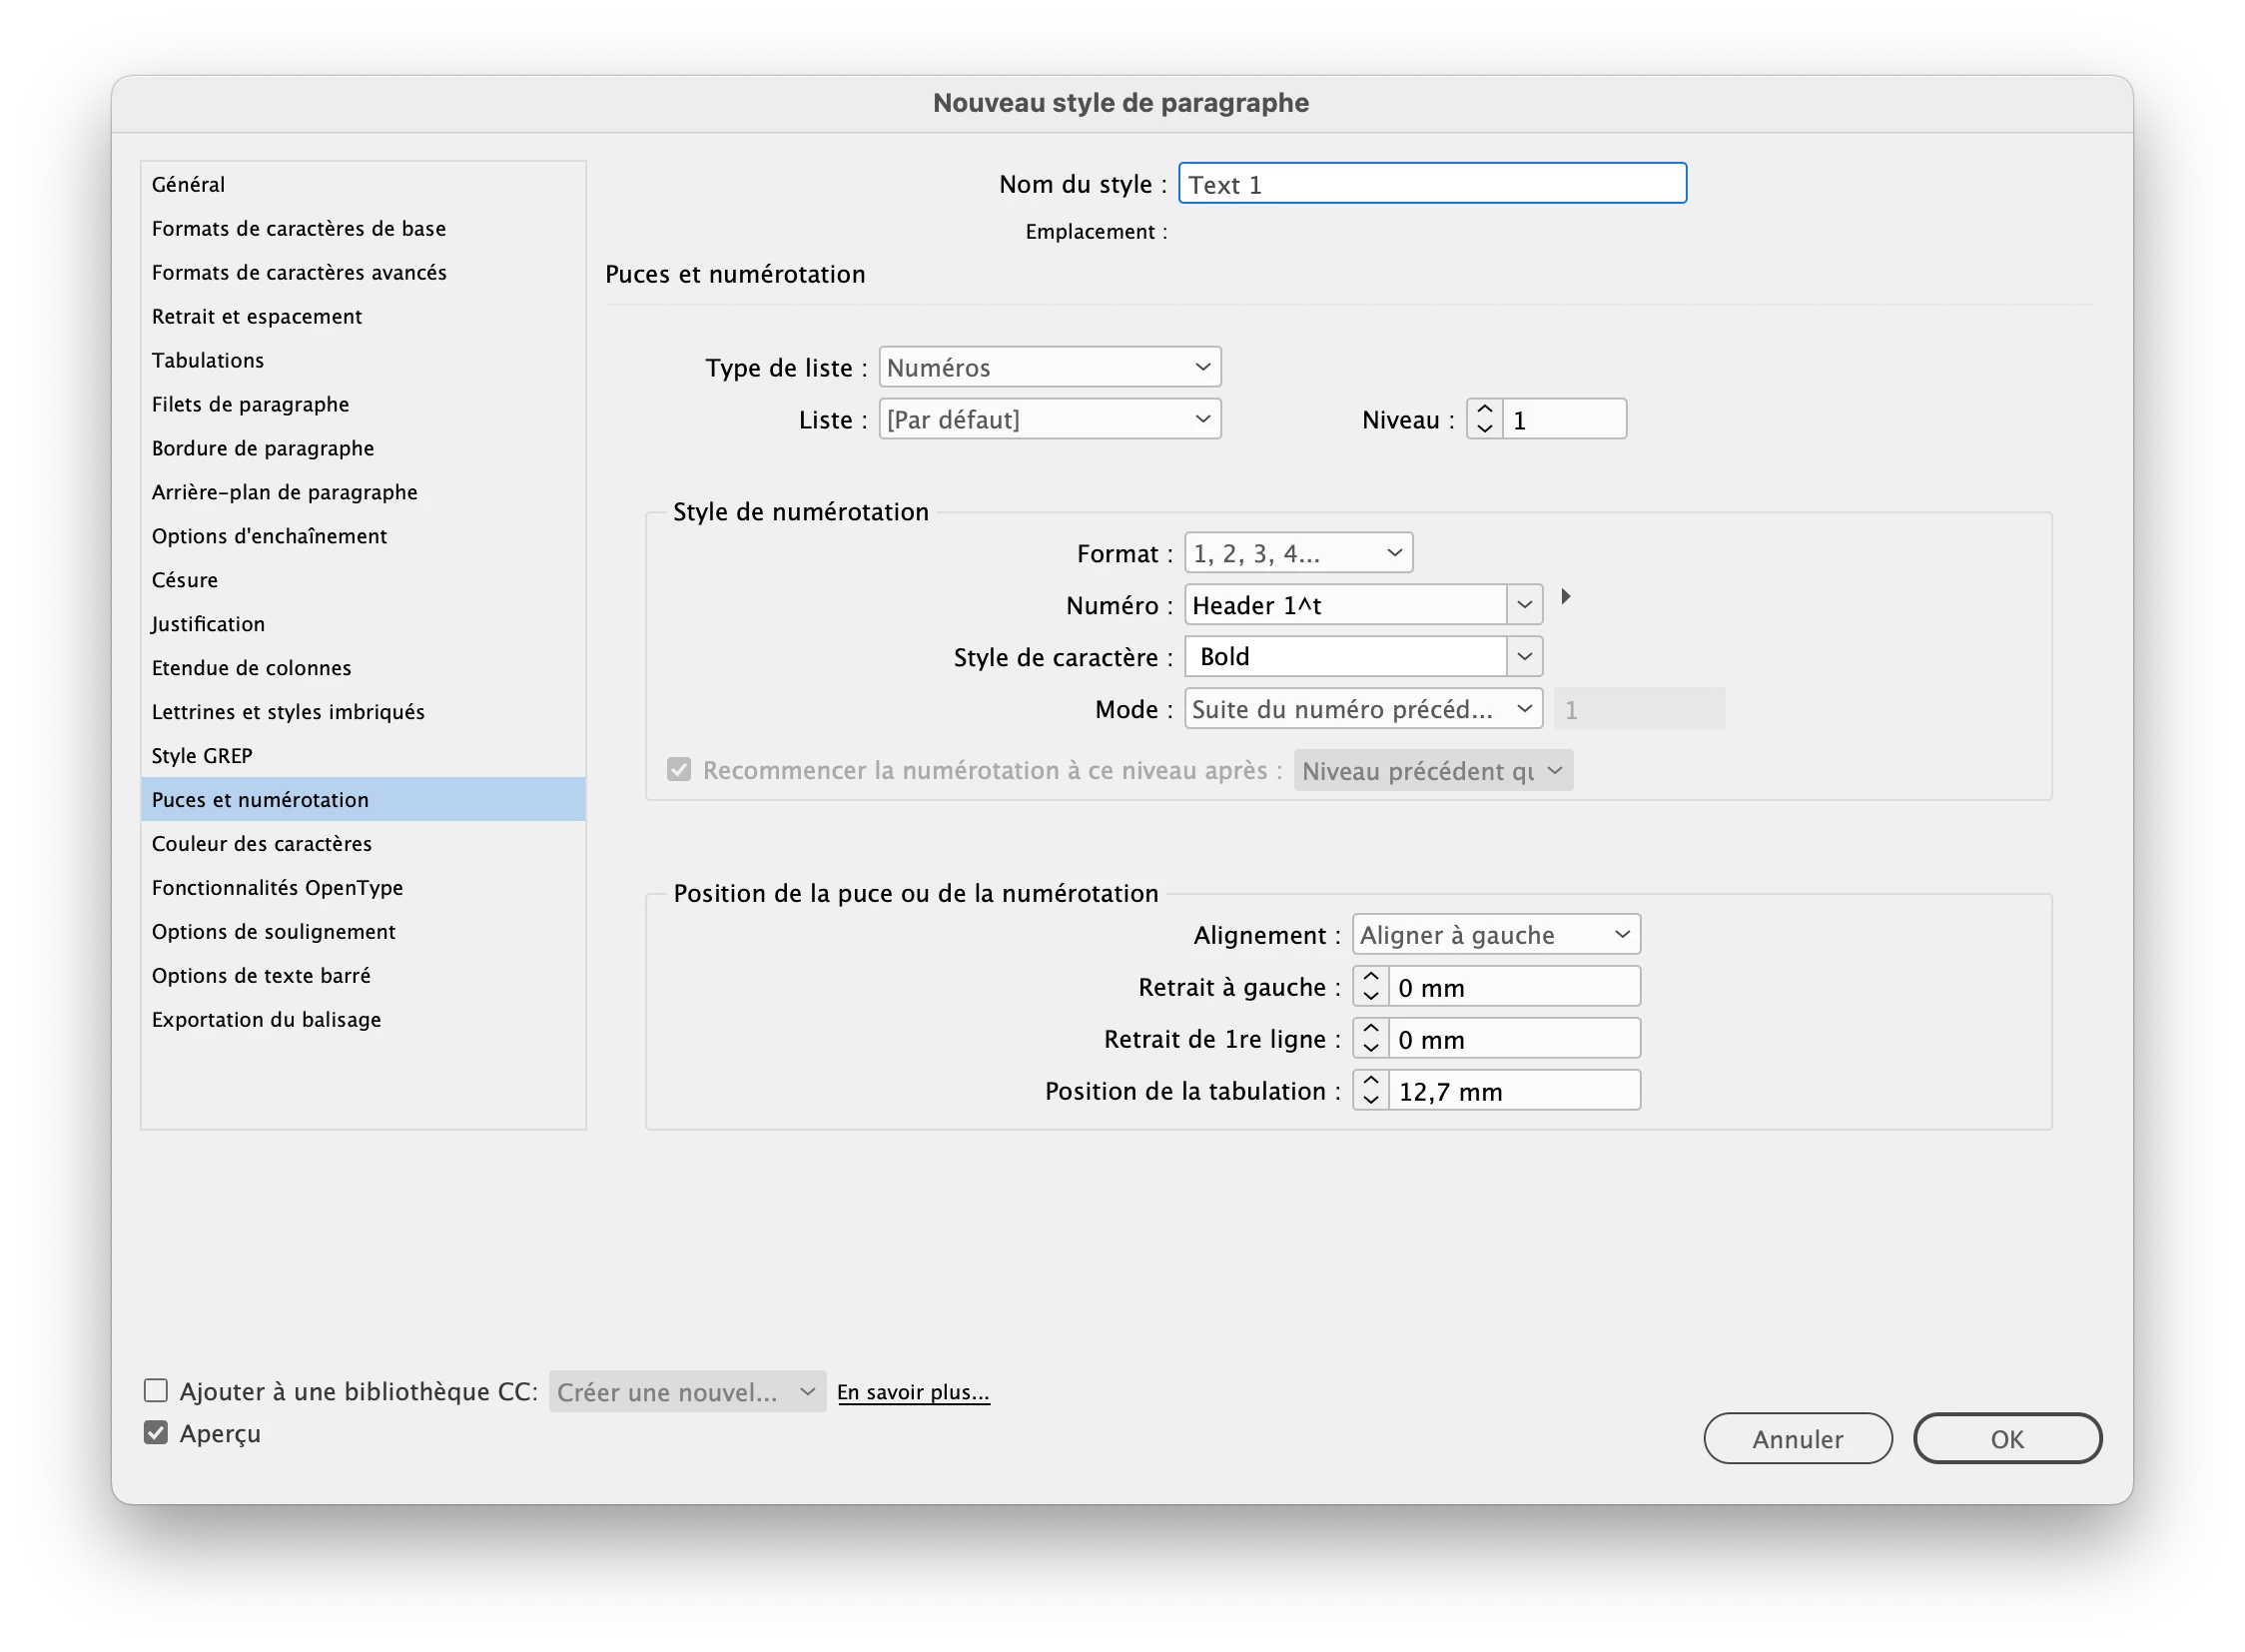Open Type de liste Numéros dropdown
2245x1652 pixels.
[1049, 367]
